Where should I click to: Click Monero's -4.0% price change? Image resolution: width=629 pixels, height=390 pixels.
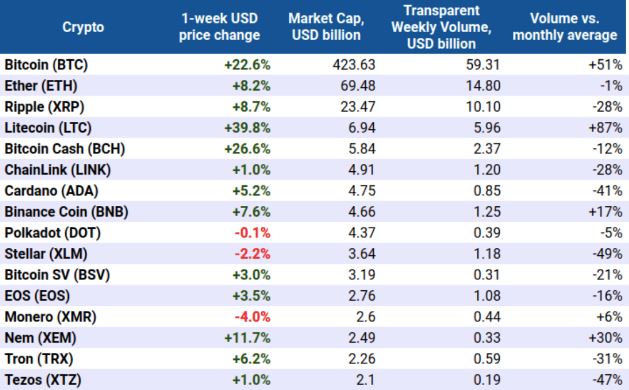tap(253, 317)
